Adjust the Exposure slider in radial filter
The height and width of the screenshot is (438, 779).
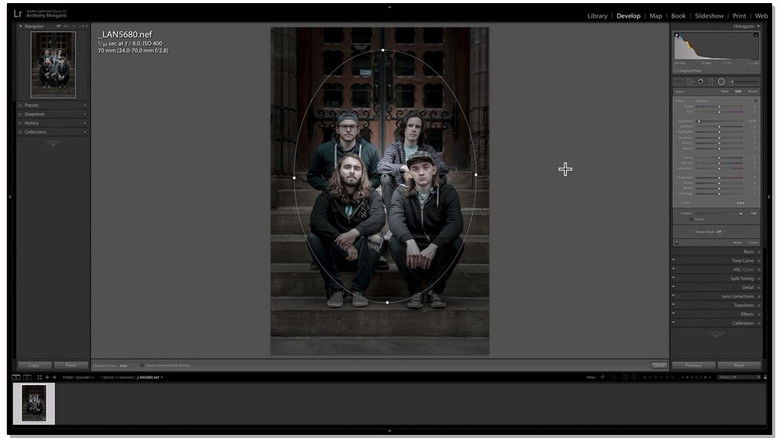pos(698,121)
